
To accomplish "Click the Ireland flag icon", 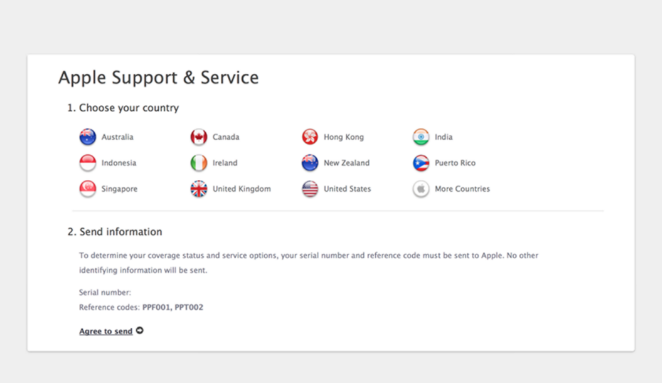I will [x=199, y=163].
